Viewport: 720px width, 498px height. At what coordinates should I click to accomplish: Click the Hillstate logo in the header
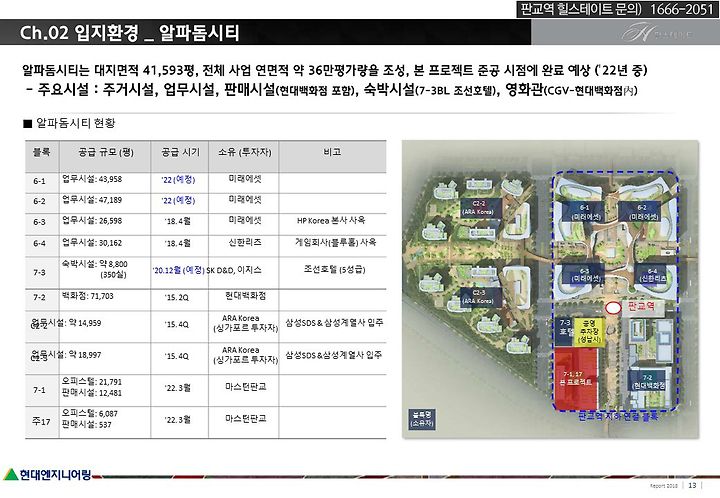click(658, 33)
